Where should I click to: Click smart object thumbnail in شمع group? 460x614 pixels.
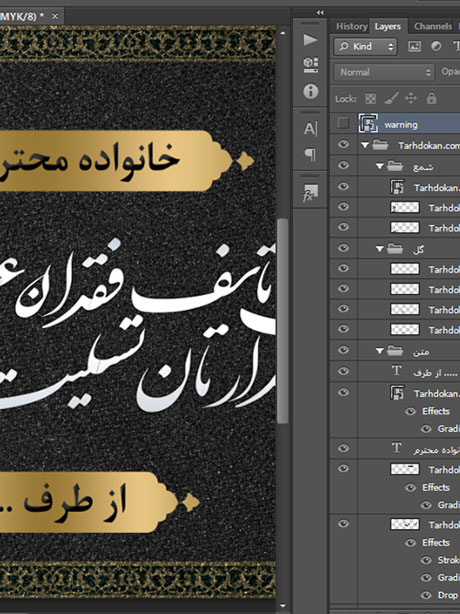click(x=397, y=186)
